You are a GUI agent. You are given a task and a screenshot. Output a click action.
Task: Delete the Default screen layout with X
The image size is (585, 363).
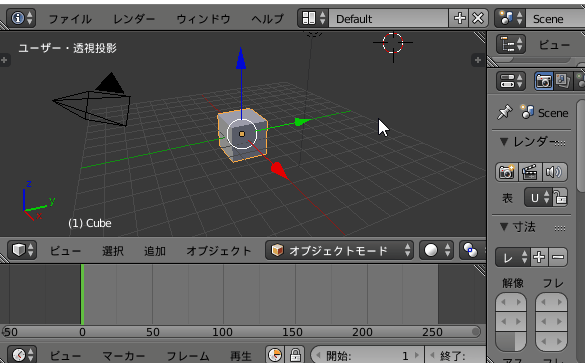(478, 18)
